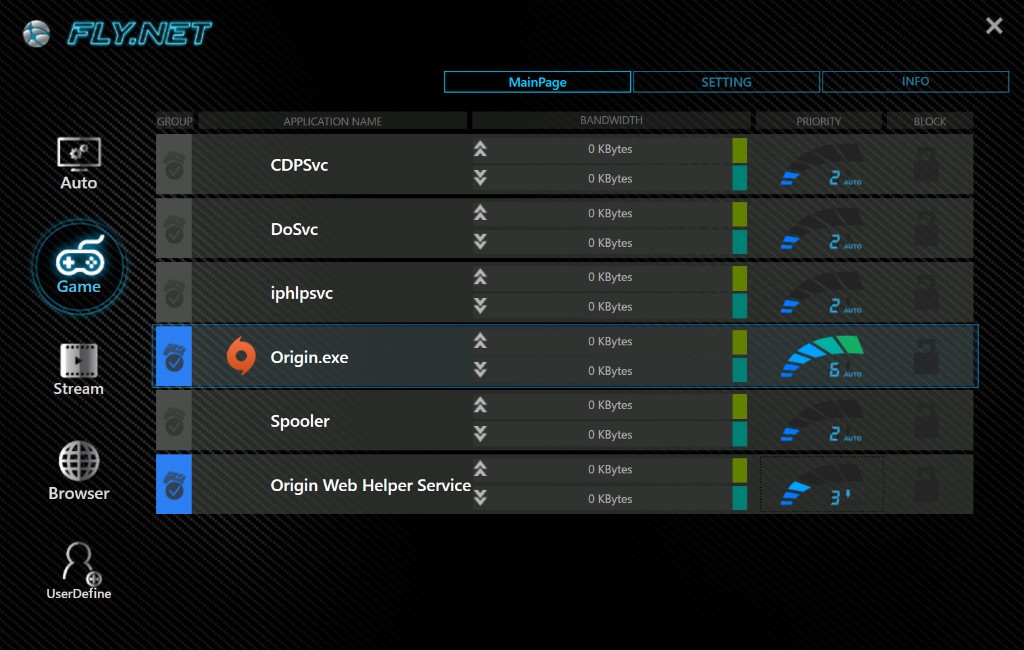Toggle group checkbox for CDPSvc
Viewport: 1024px width, 650px height.
coord(174,165)
